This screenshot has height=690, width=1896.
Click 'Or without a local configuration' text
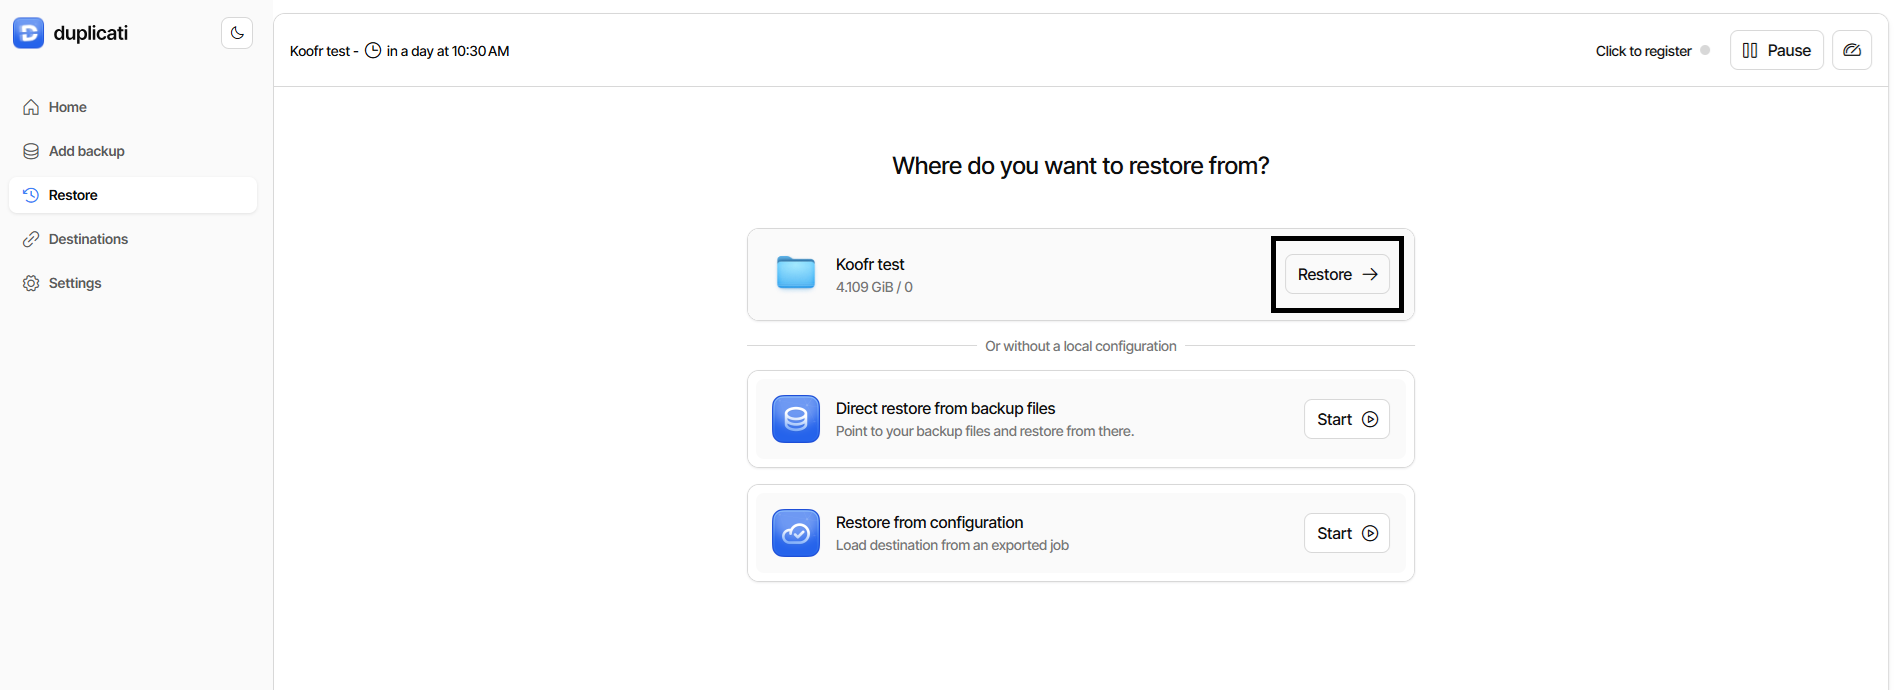1081,346
